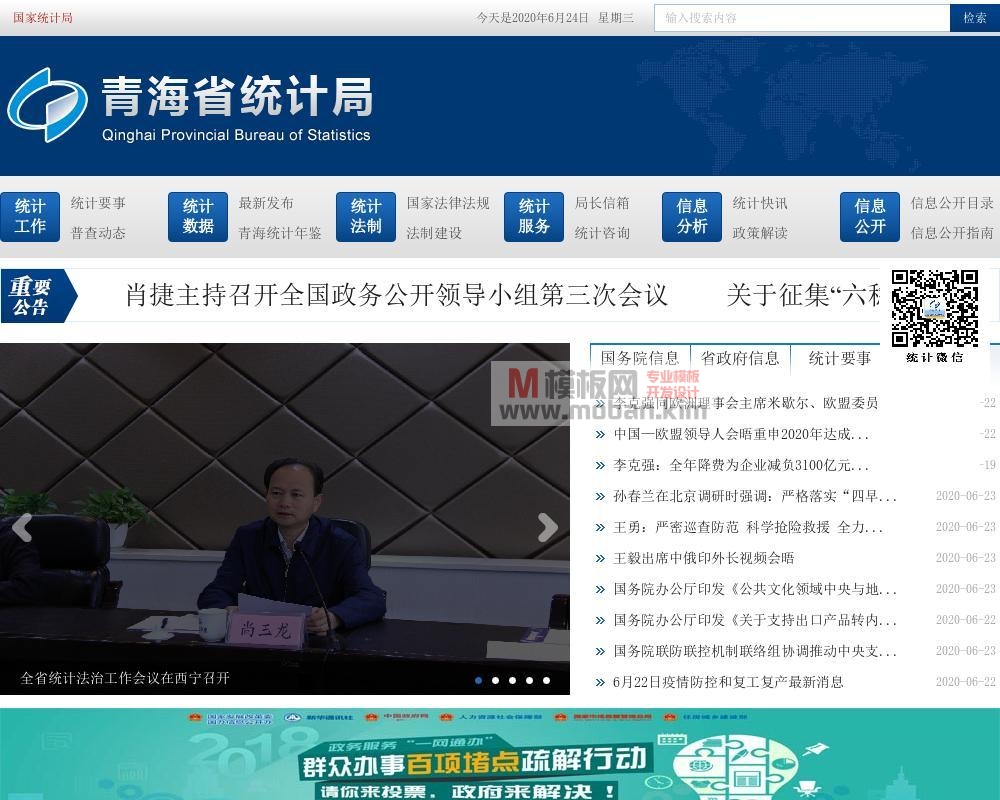This screenshot has width=1000, height=800.
Task: Click arrow bullet beside 中国—欧盟领导人会晤 item
Action: tap(599, 435)
